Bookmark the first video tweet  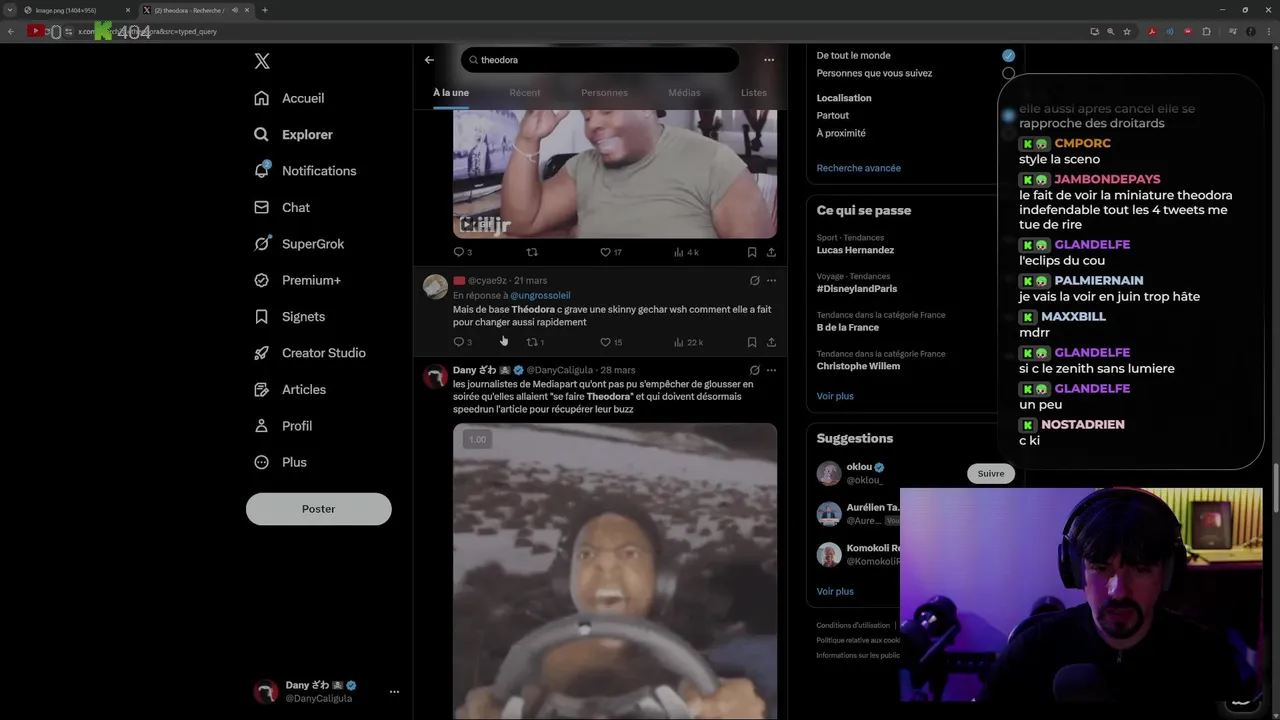tap(752, 252)
